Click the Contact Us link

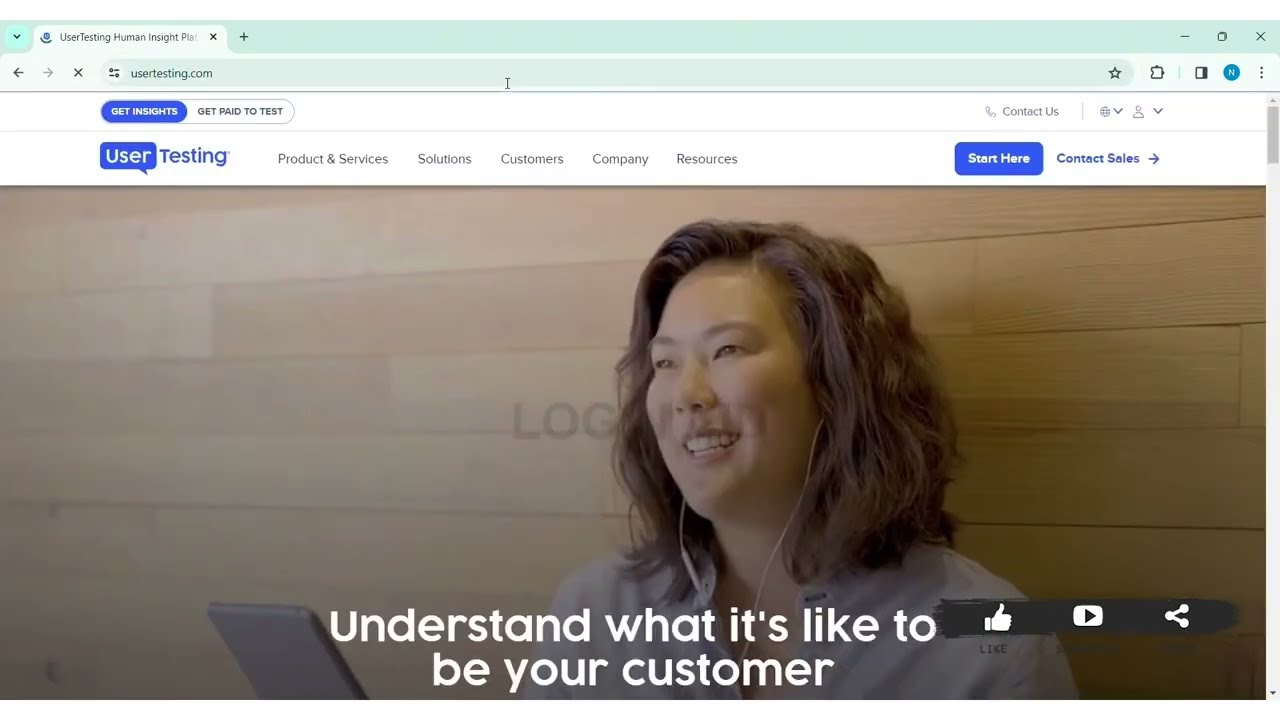click(1021, 112)
